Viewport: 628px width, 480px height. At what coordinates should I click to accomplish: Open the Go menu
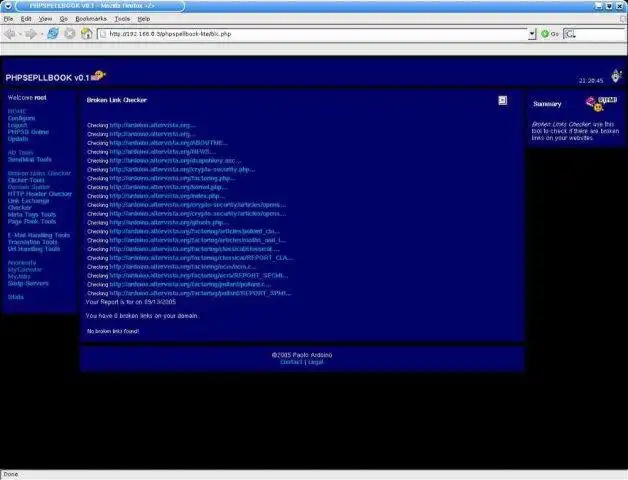pos(63,19)
